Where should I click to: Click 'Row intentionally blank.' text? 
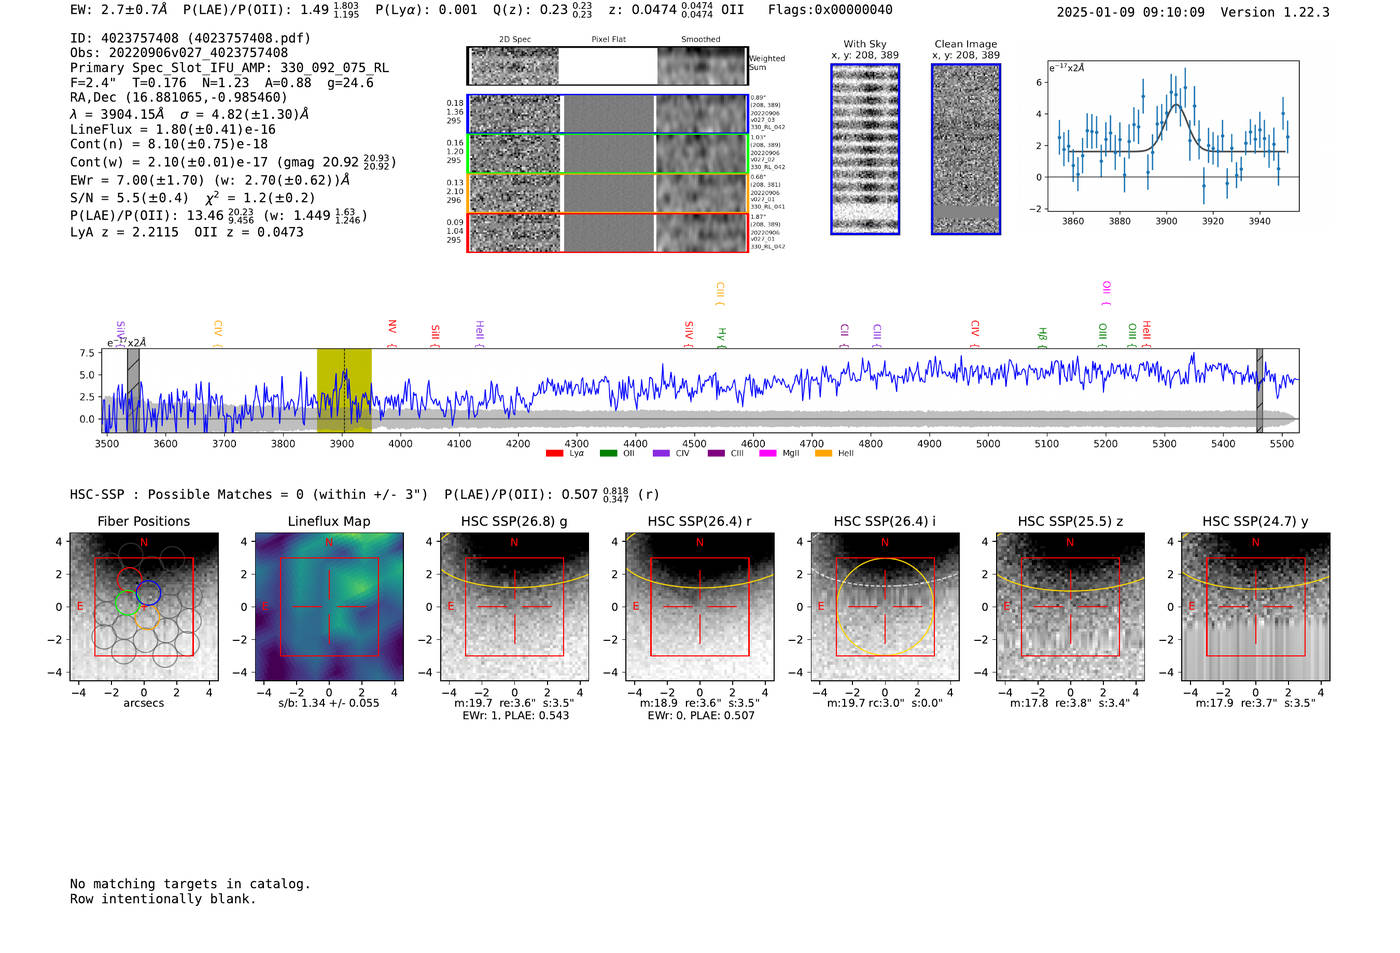tap(163, 899)
